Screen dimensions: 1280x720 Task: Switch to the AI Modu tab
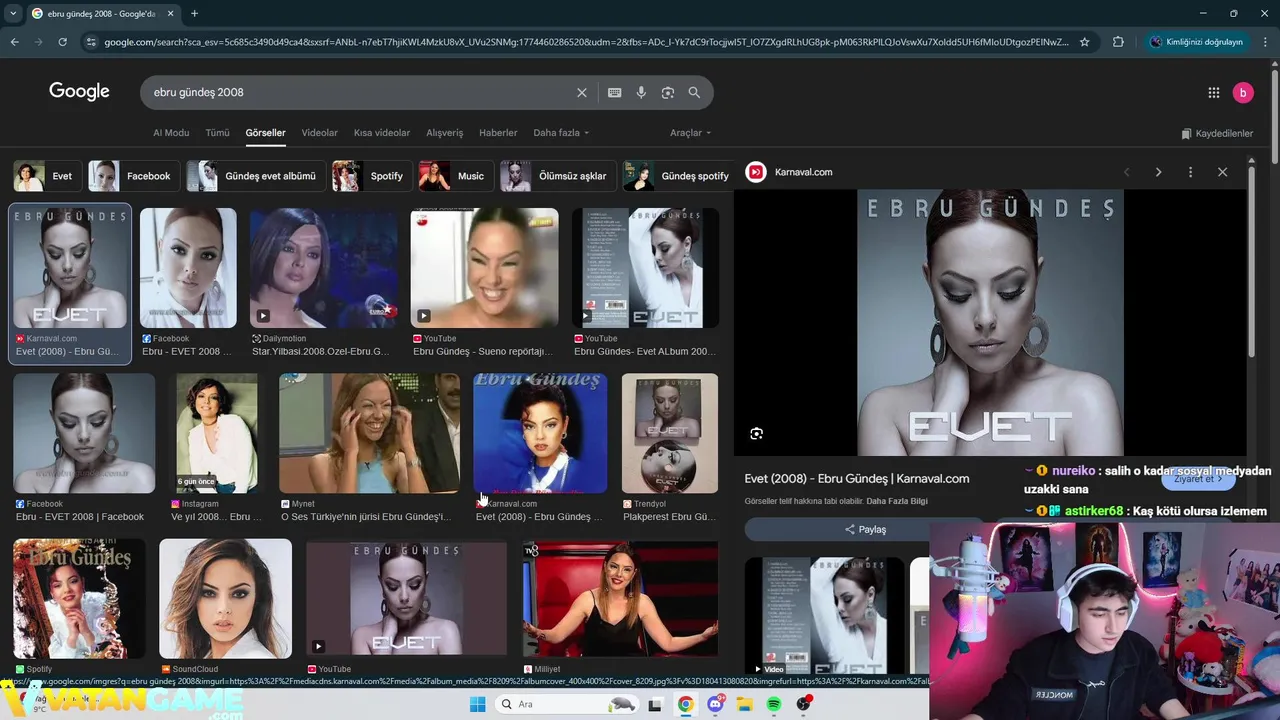pyautogui.click(x=171, y=132)
